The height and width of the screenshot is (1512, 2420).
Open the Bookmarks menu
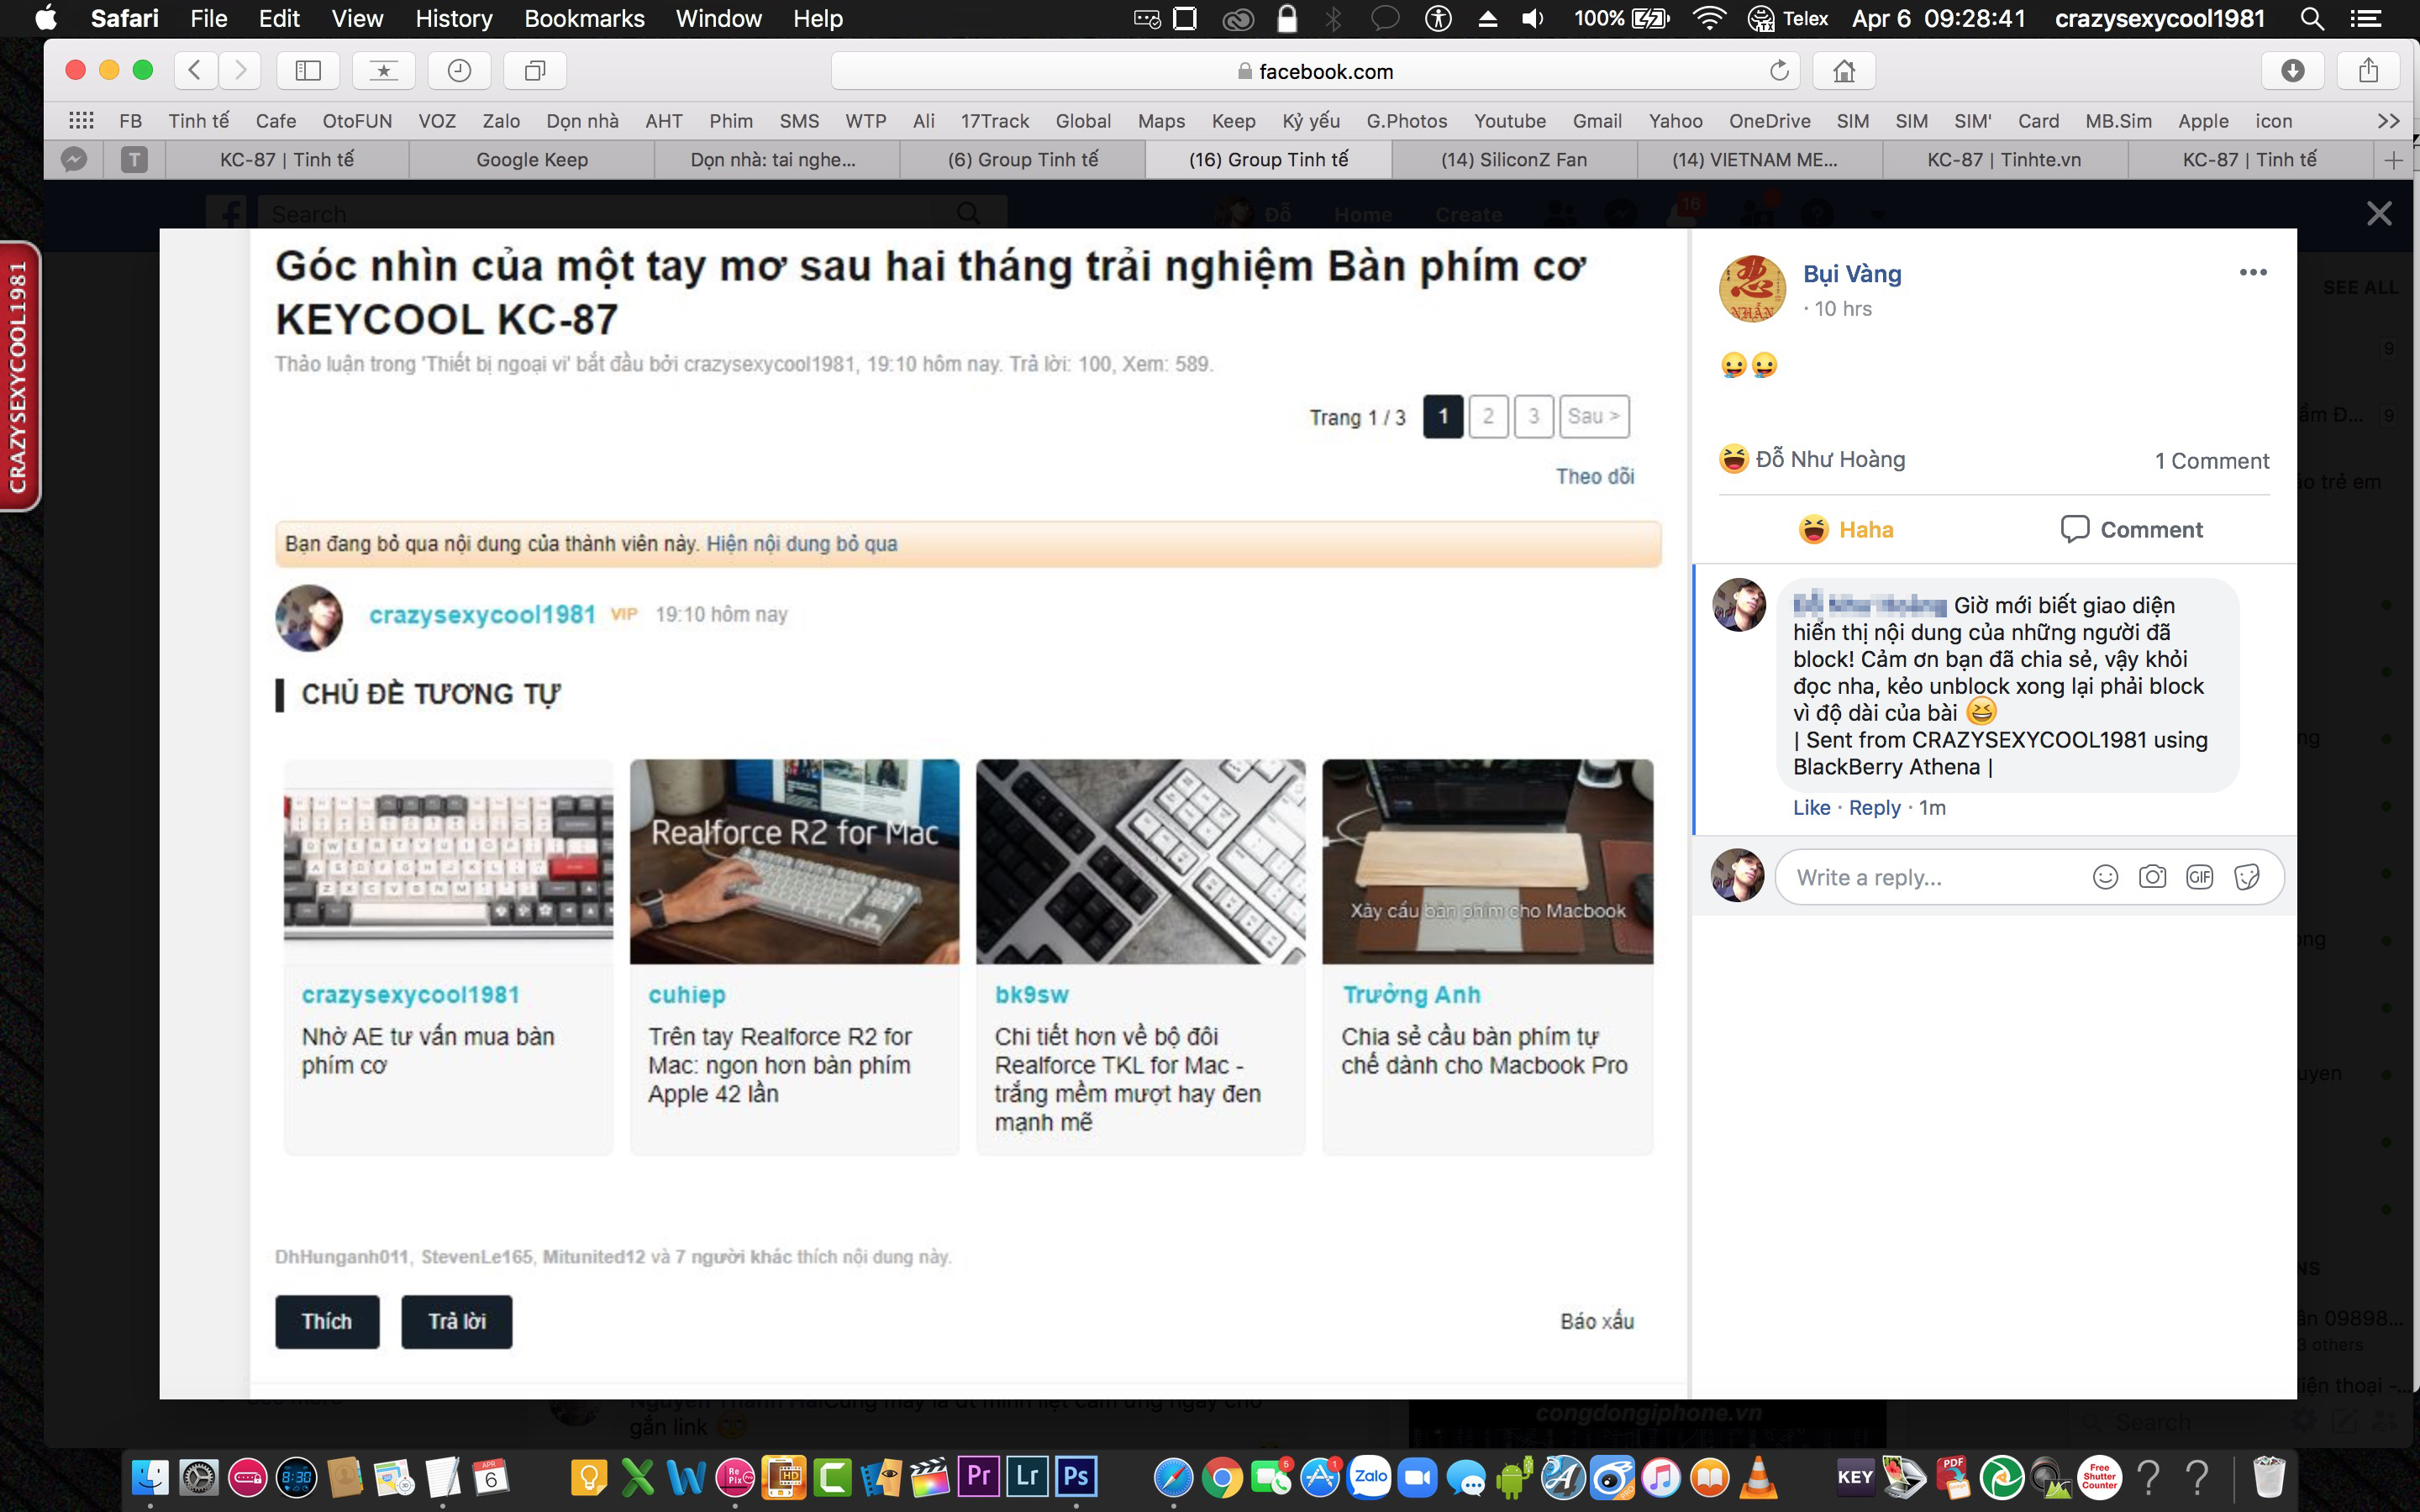coord(584,18)
